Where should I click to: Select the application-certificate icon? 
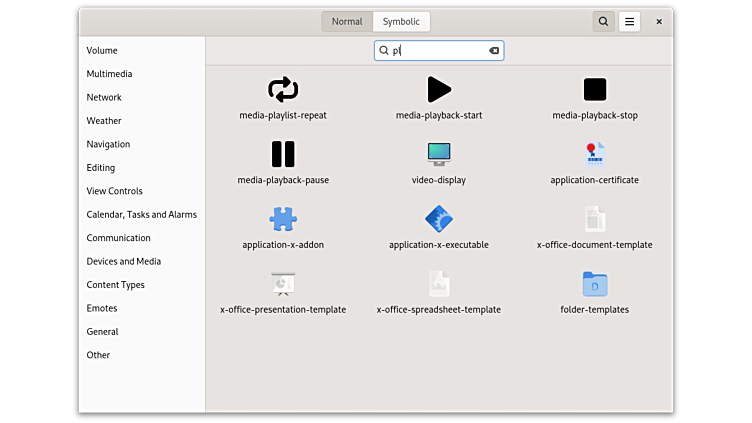(595, 154)
